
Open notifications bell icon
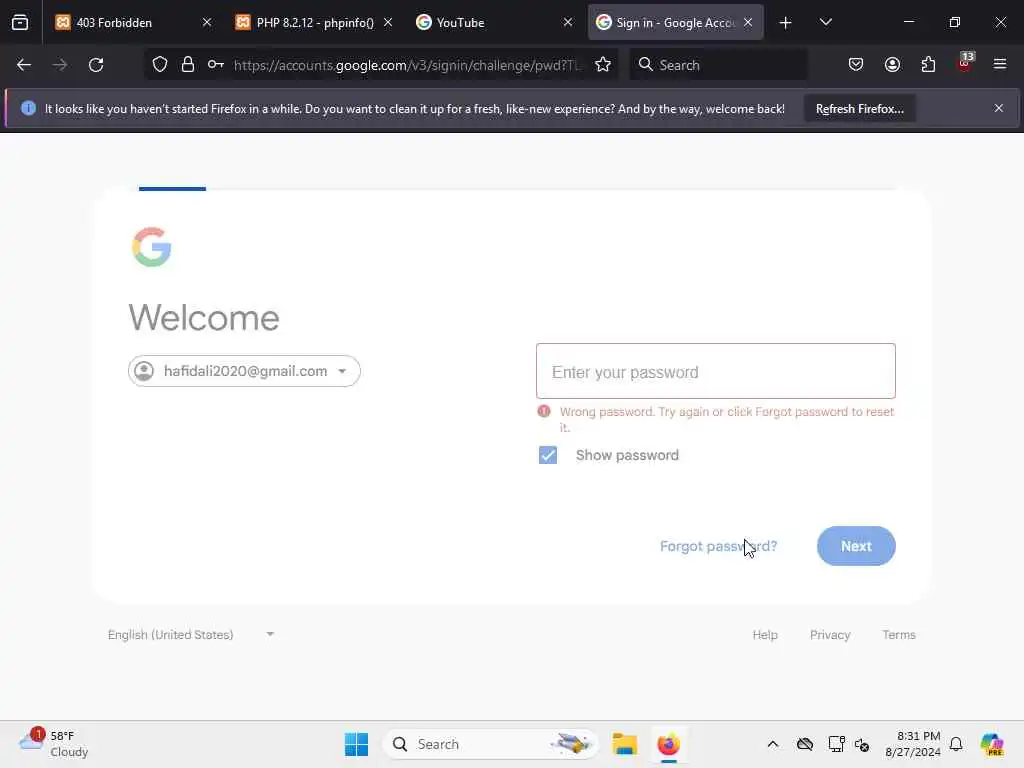coord(956,744)
